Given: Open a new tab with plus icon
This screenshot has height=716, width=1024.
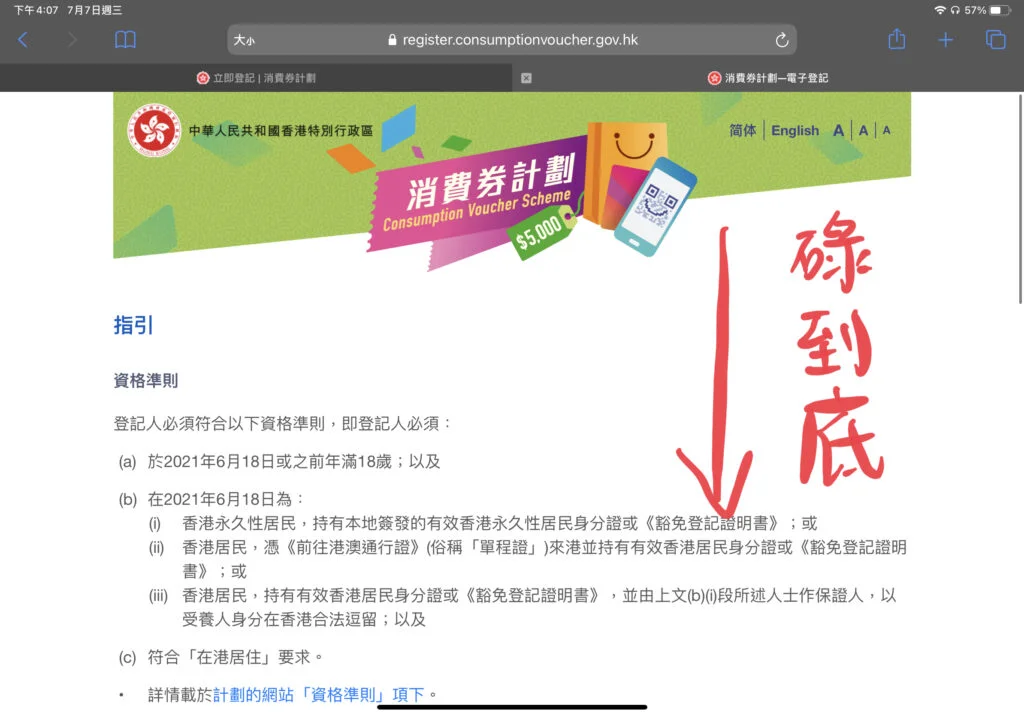Looking at the screenshot, I should click(945, 40).
